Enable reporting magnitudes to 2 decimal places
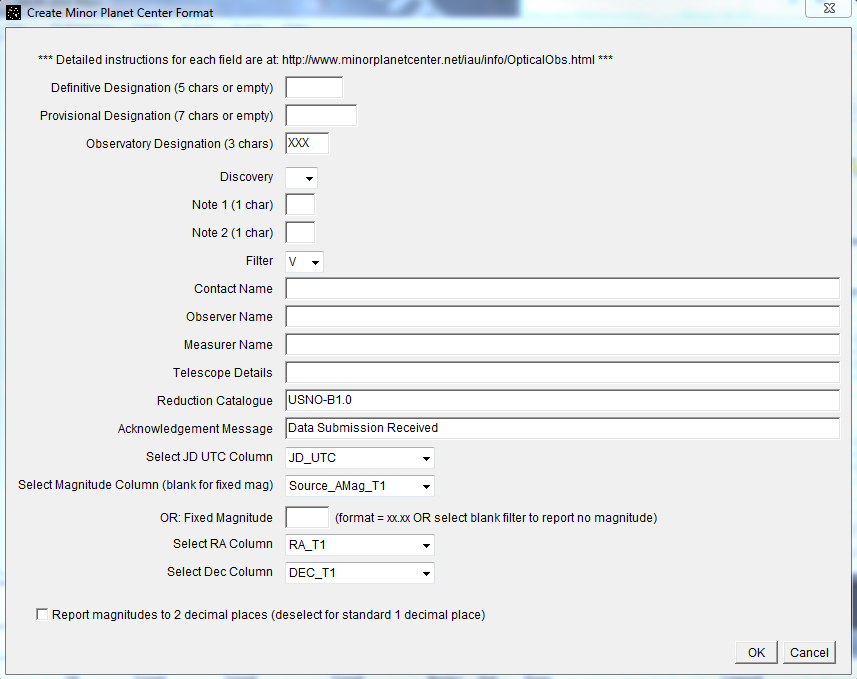This screenshot has width=857, height=679. tap(42, 615)
